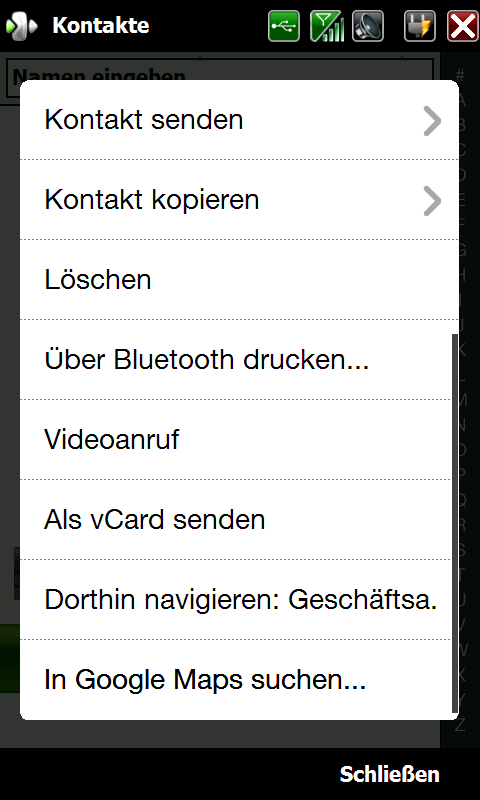Click the menu's vertical scrollbar thumb
The width and height of the screenshot is (480, 800).
tap(455, 524)
